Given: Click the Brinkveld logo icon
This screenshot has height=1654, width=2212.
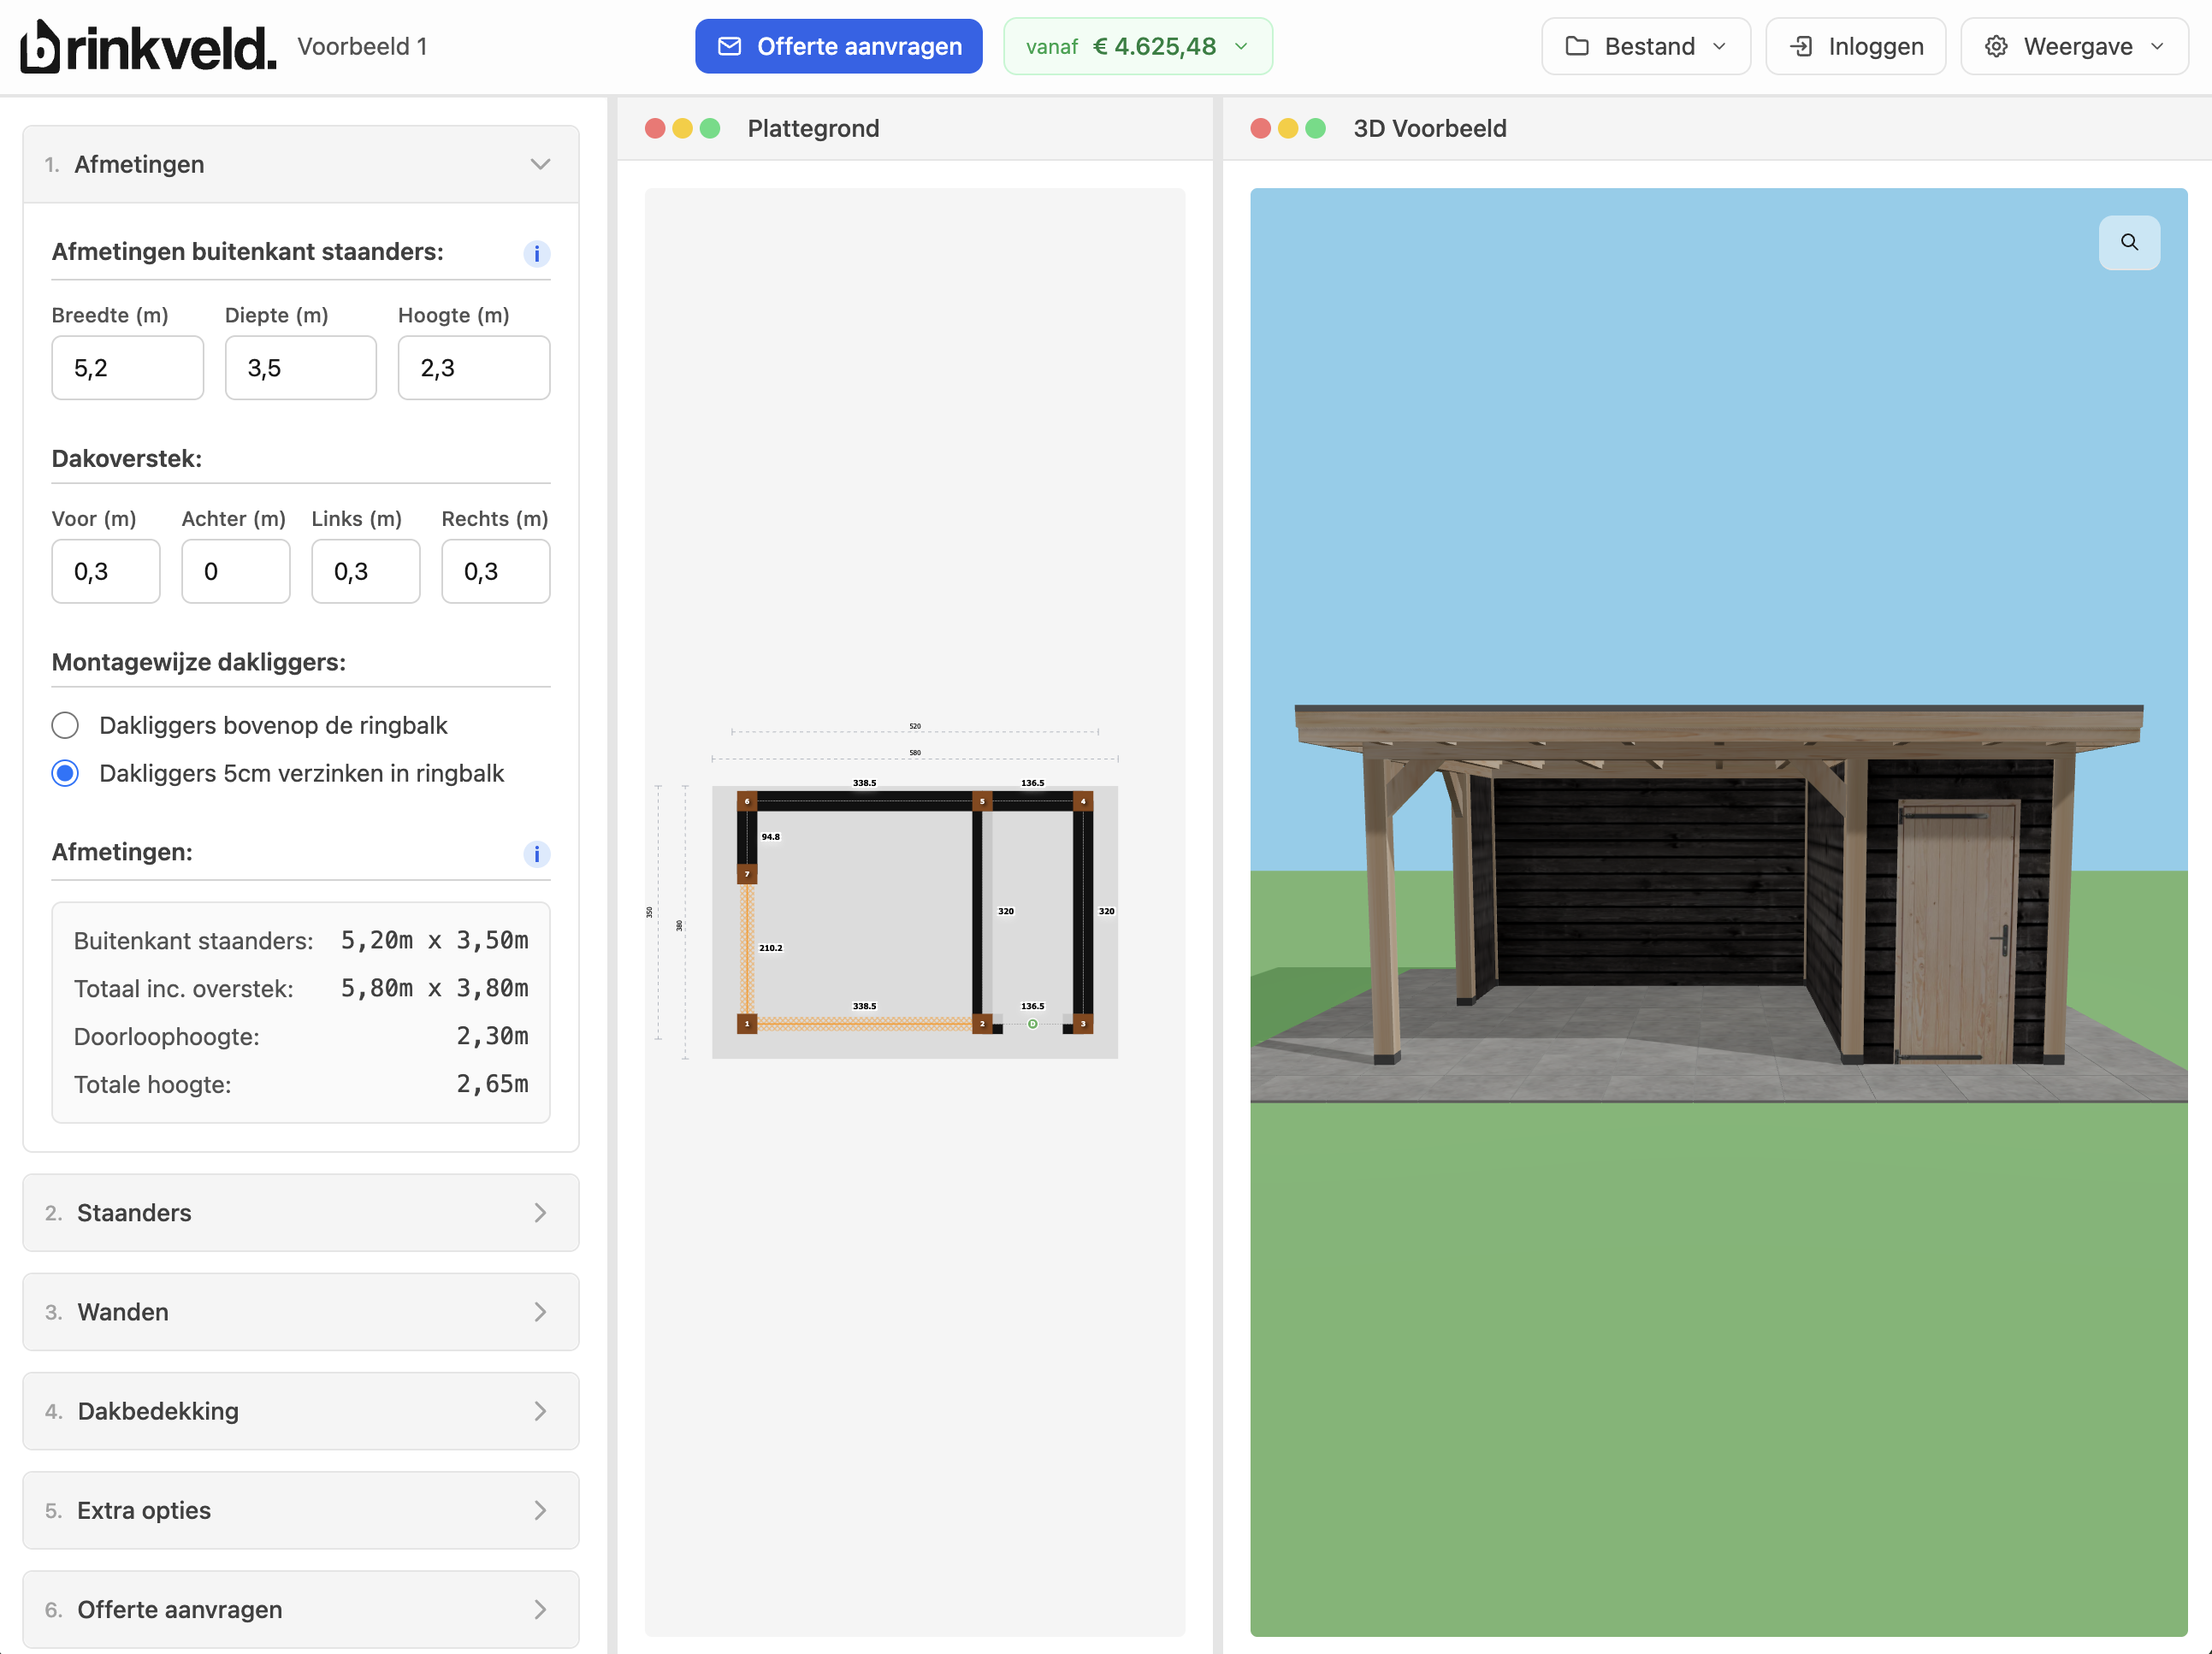Looking at the screenshot, I should tap(42, 46).
